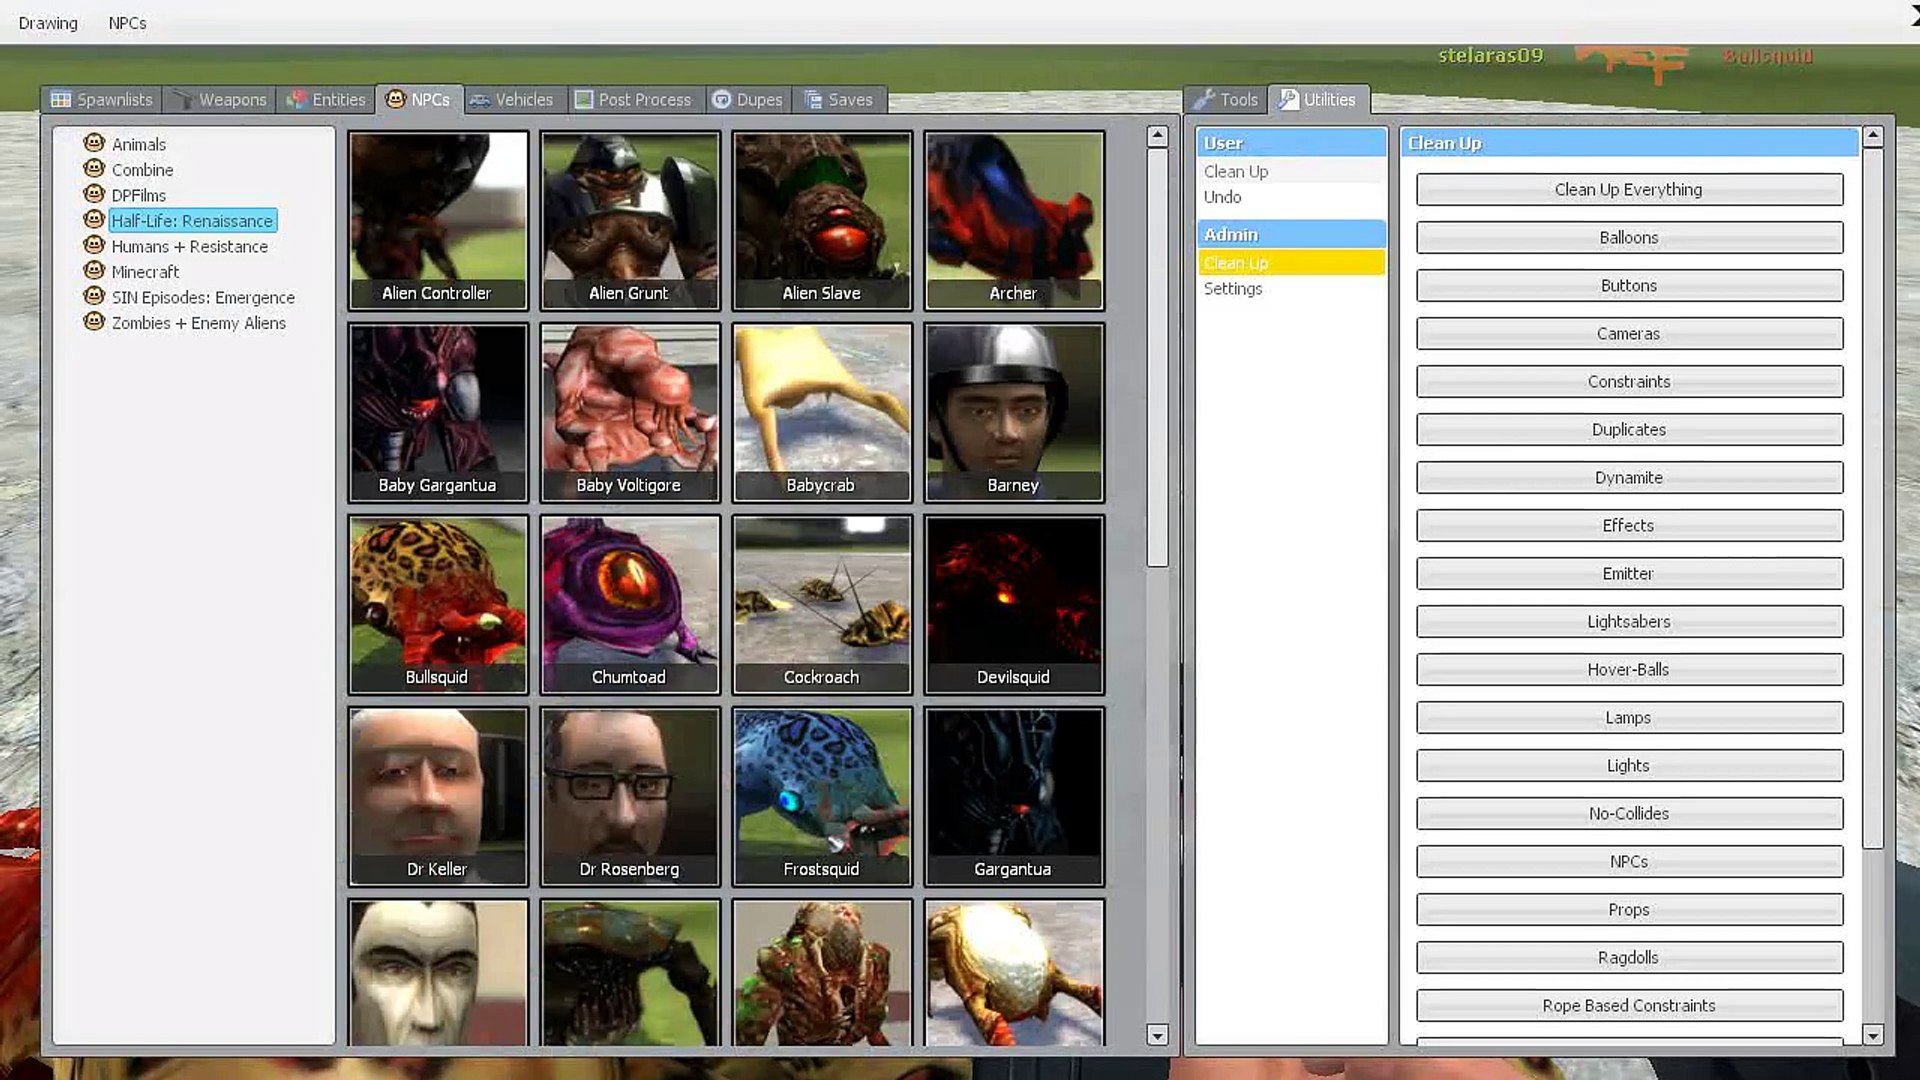
Task: Spawn the Gargantua NPC
Action: point(1013,795)
